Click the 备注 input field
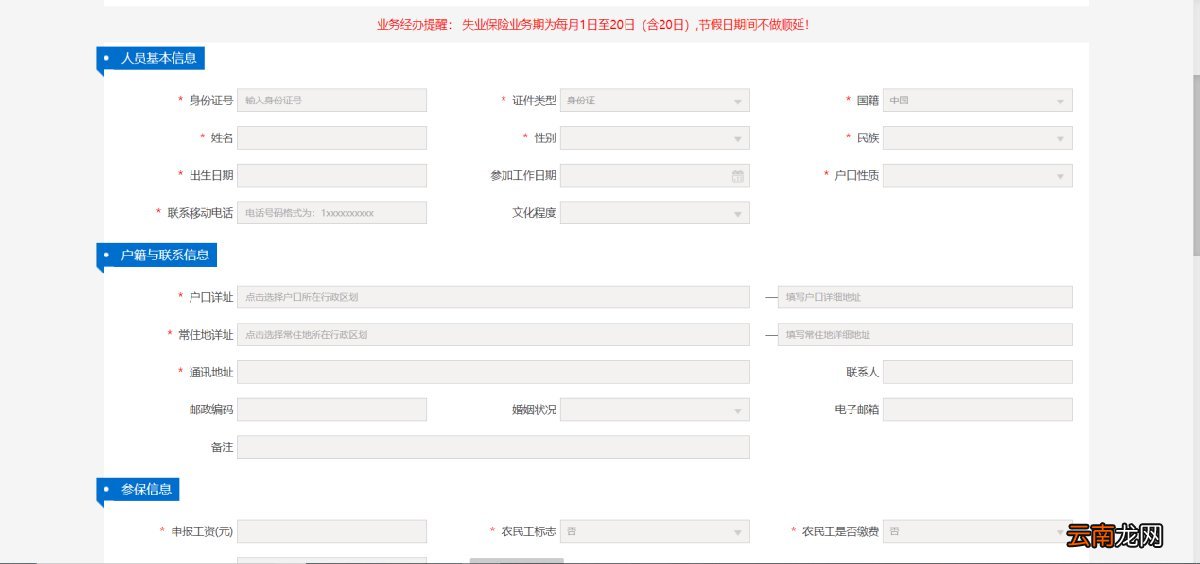1200x564 pixels. pyautogui.click(x=493, y=447)
